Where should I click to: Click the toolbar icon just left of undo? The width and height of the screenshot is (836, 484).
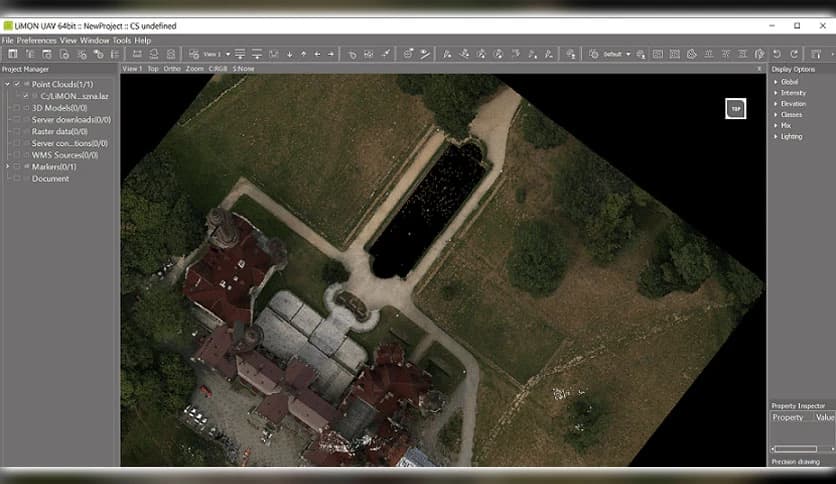point(760,54)
